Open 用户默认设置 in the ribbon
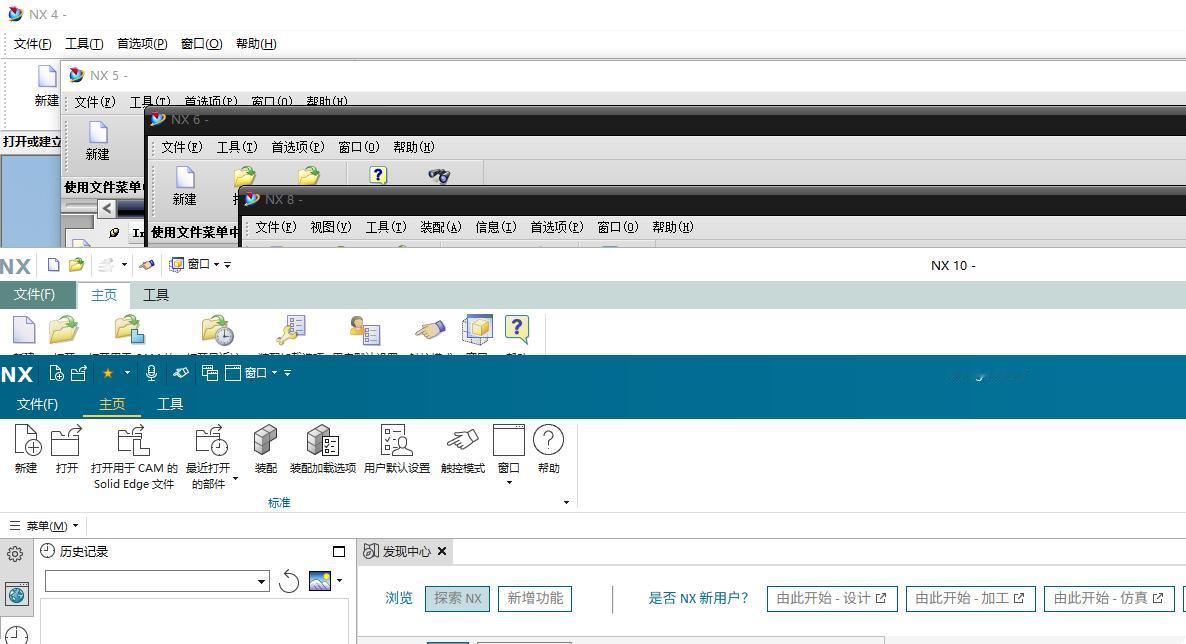The width and height of the screenshot is (1186, 644). (397, 450)
